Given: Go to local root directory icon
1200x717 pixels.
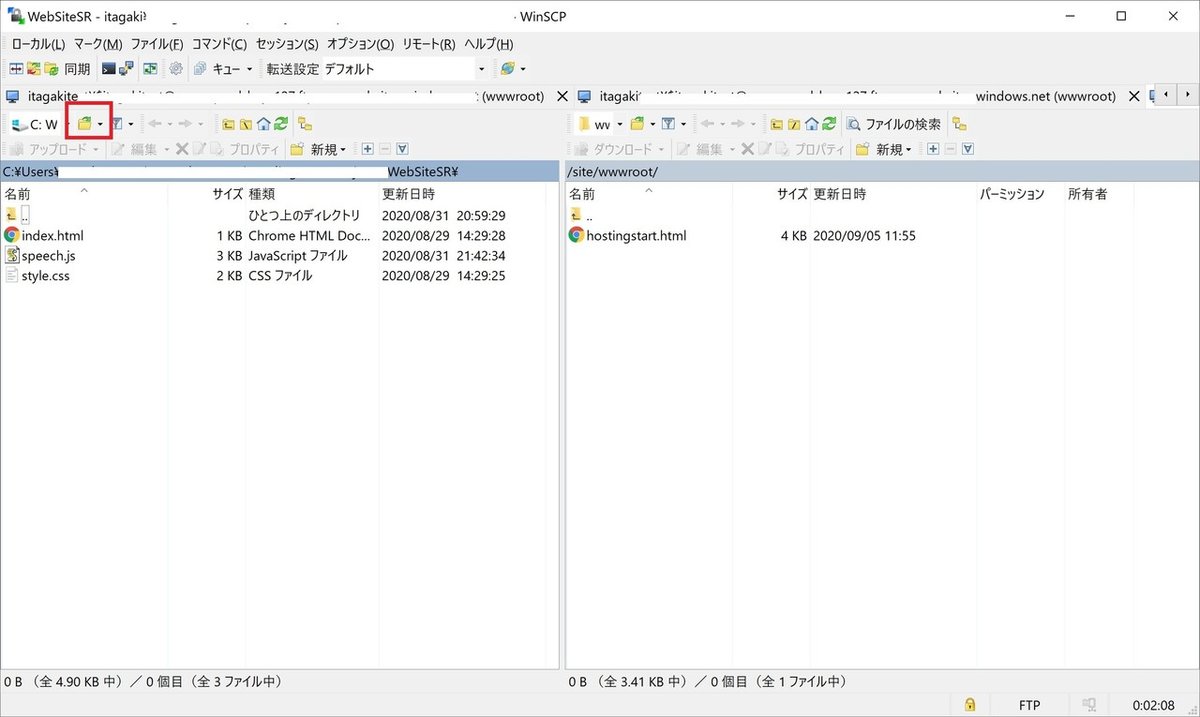Looking at the screenshot, I should click(245, 124).
